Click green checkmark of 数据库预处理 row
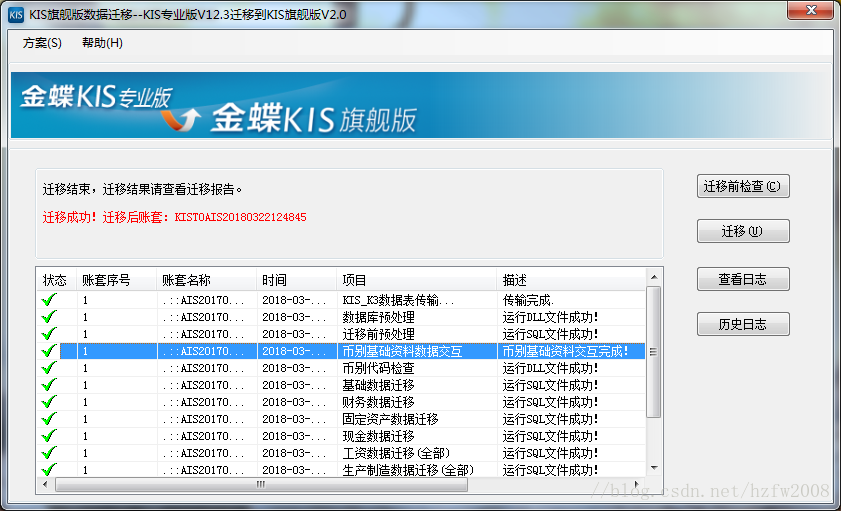Viewport: 841px width, 511px height. (49, 317)
